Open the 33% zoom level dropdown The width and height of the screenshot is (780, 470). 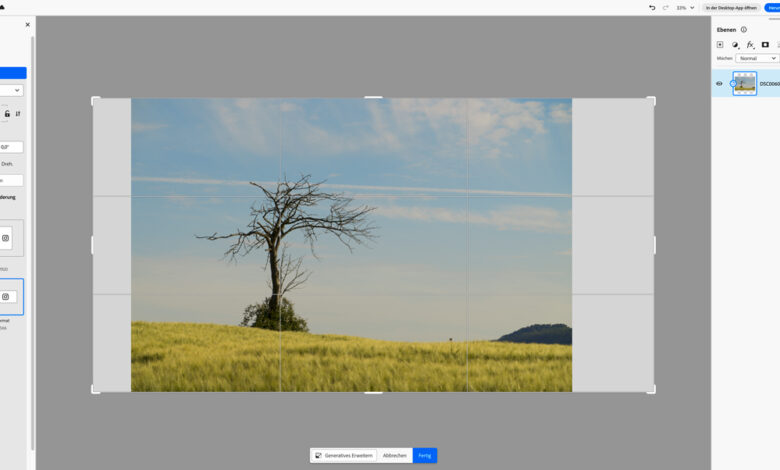(685, 8)
